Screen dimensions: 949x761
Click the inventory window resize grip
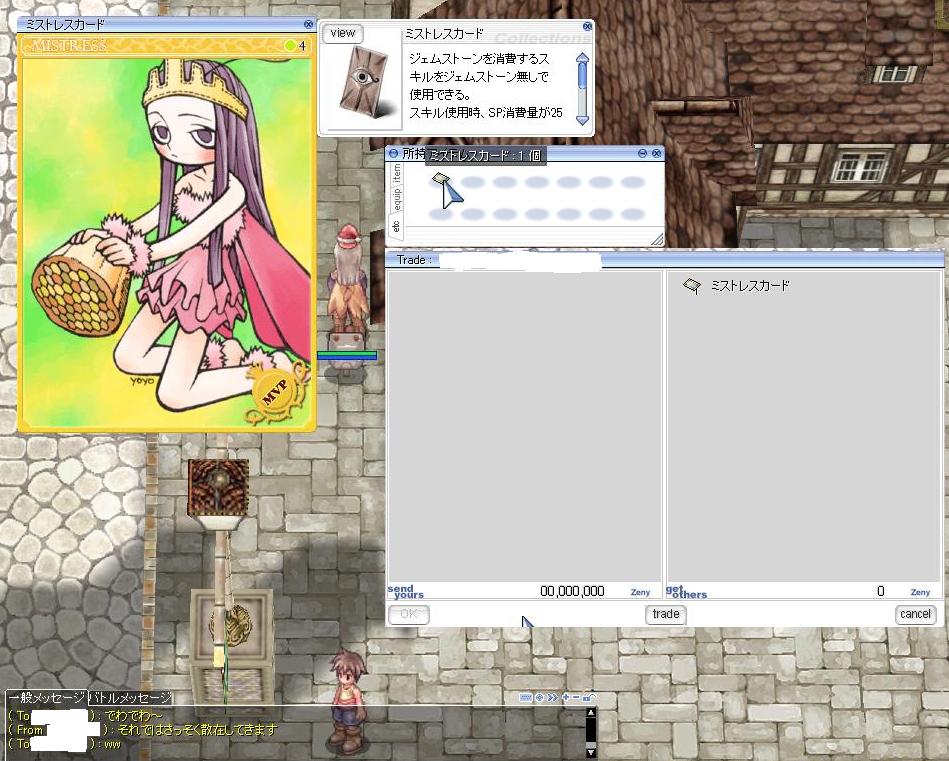coord(657,240)
